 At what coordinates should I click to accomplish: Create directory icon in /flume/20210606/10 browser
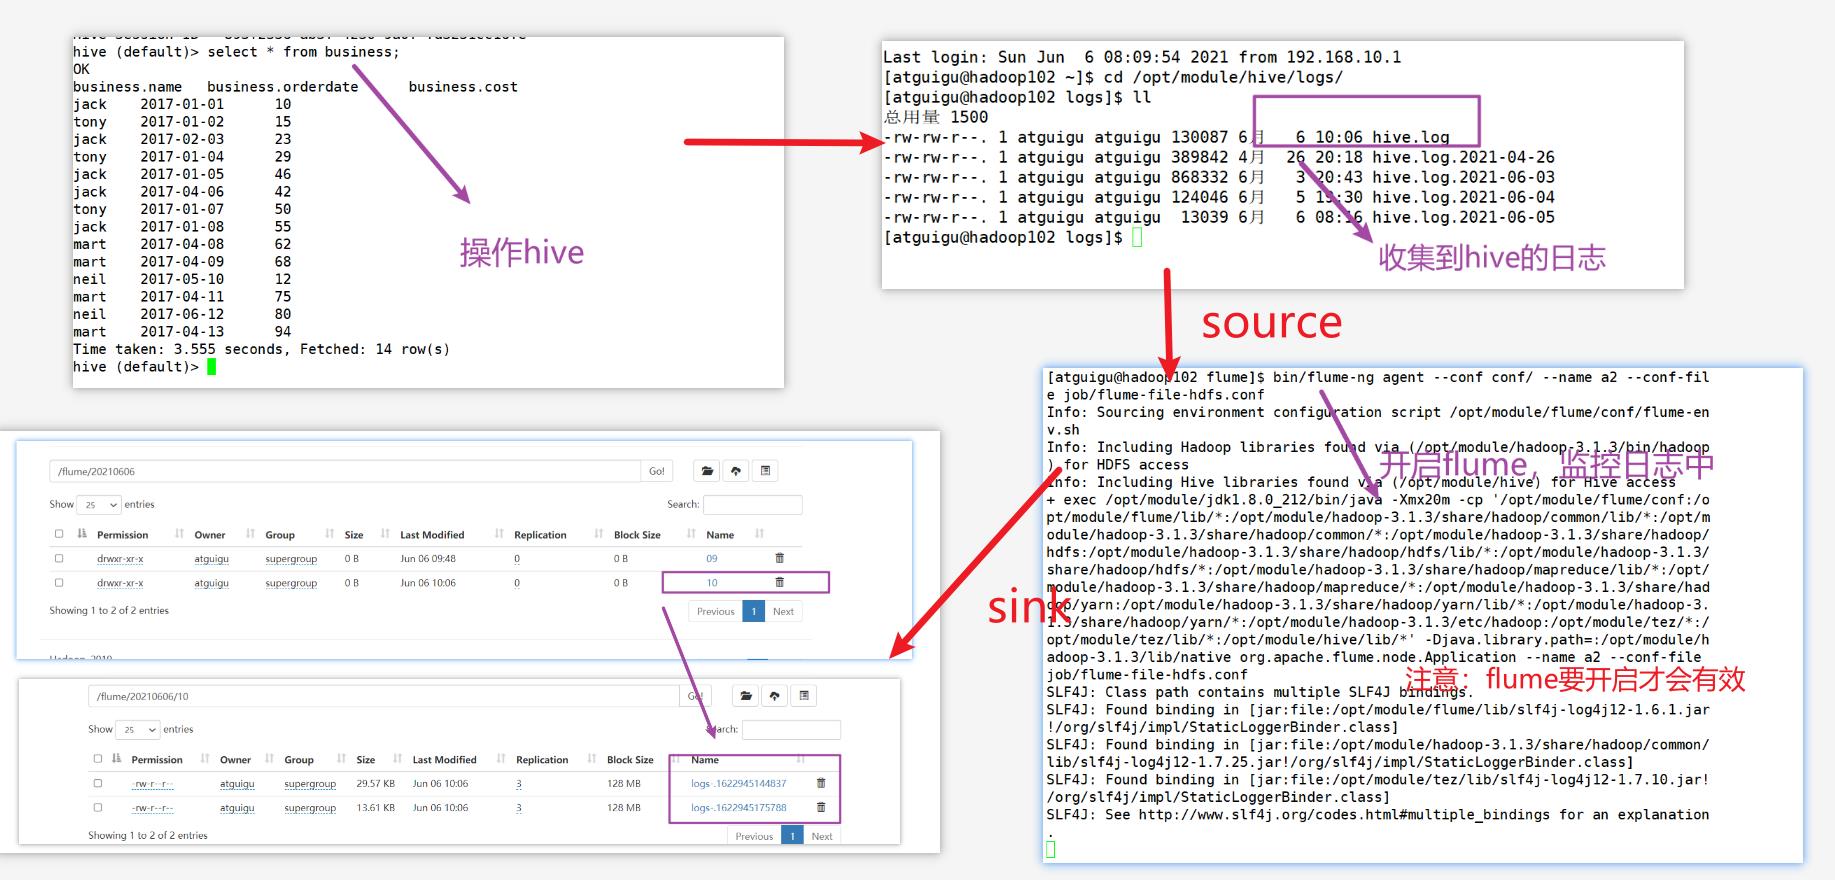(x=746, y=696)
